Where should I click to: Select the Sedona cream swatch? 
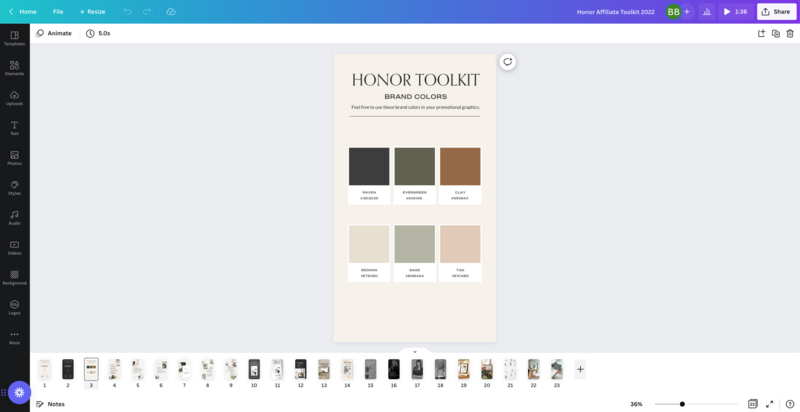(x=369, y=244)
